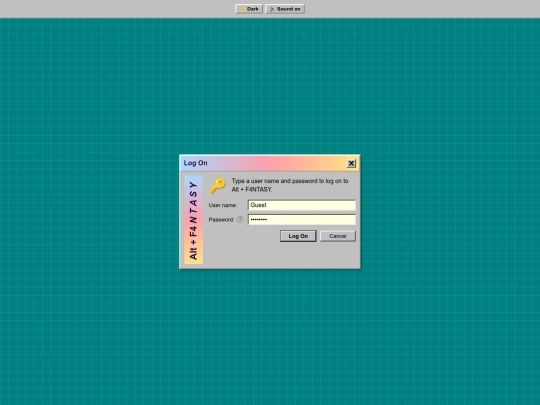Click the golden key icon

(x=218, y=186)
